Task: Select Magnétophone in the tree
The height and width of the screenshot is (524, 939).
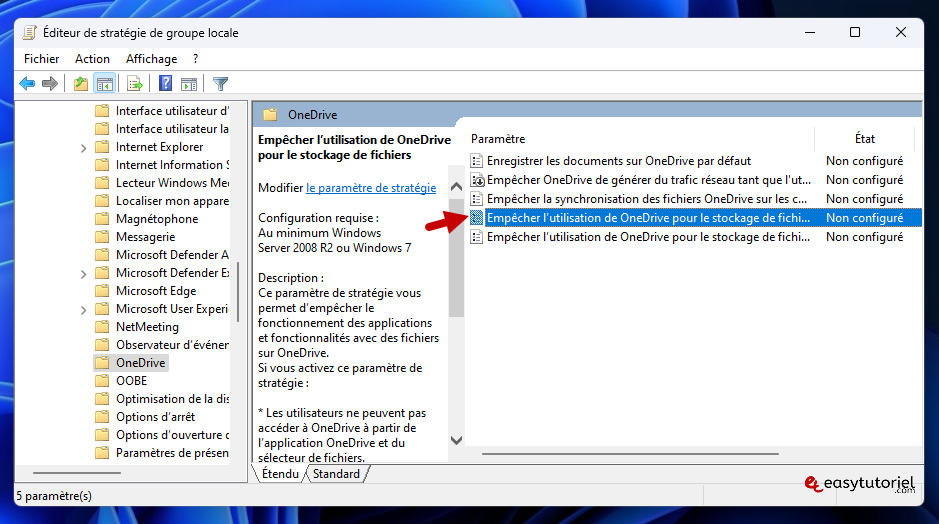Action: 157,219
